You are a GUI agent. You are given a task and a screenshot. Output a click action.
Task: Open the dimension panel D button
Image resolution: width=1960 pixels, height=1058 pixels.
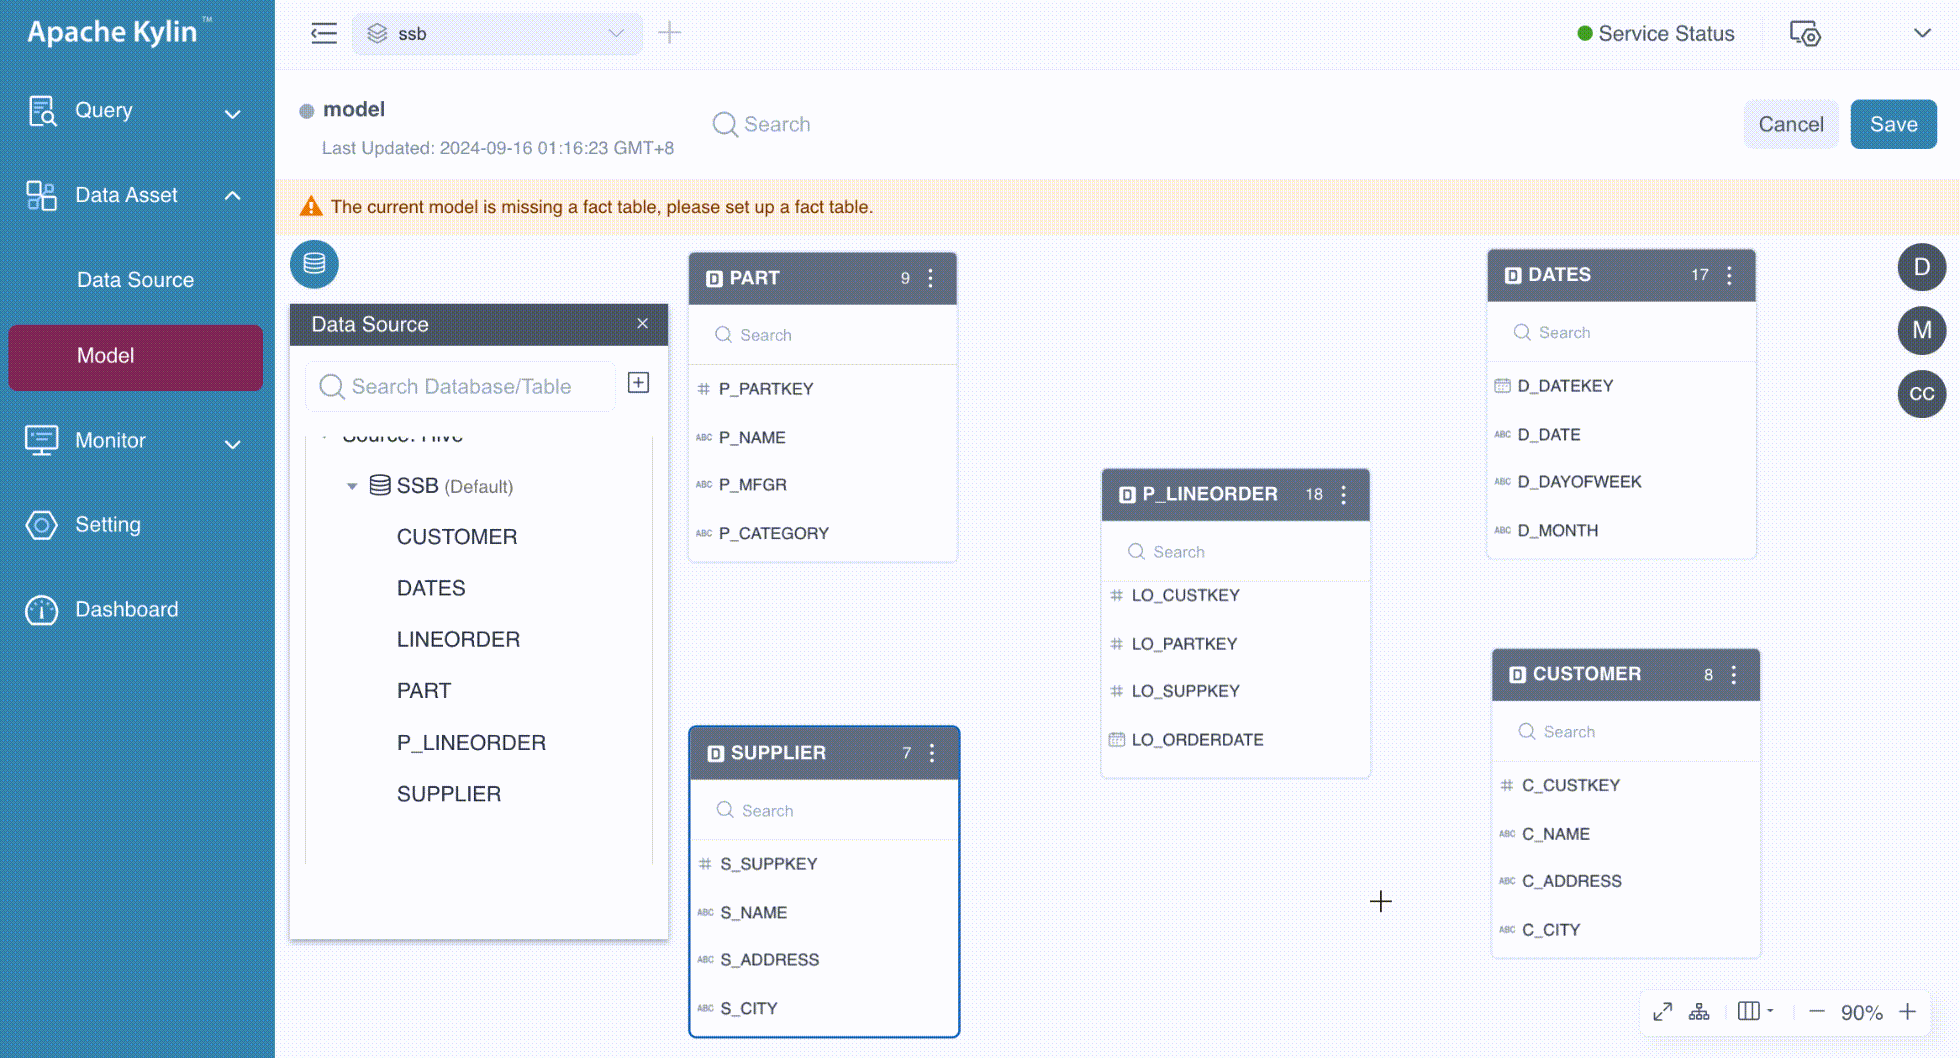coord(1921,267)
